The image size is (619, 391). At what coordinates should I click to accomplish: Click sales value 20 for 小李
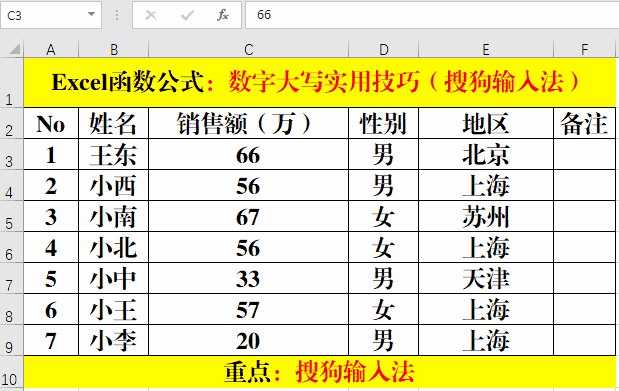[248, 340]
